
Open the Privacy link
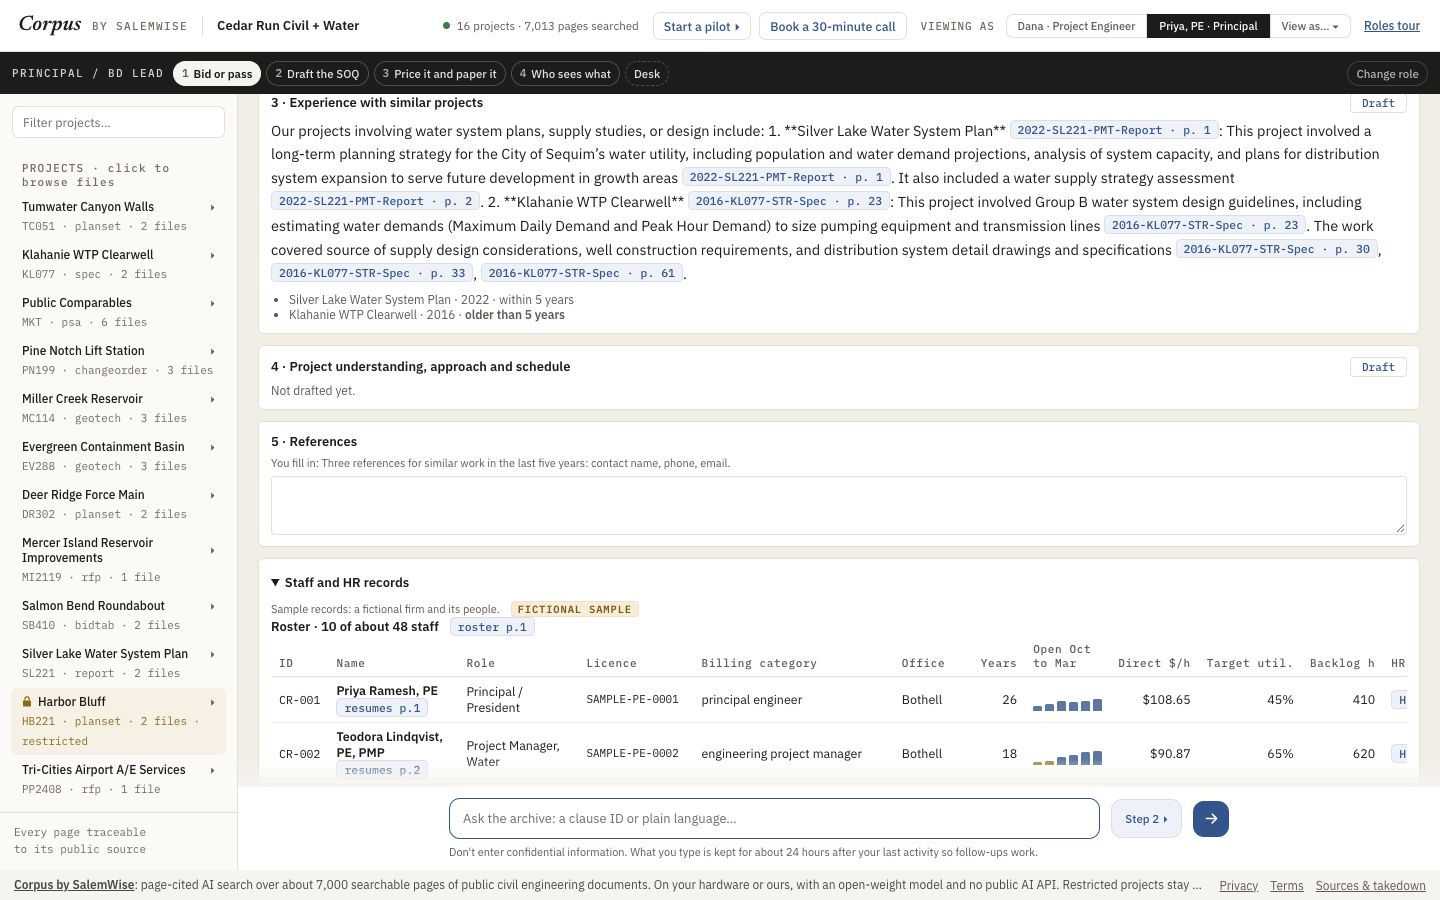[1238, 885]
